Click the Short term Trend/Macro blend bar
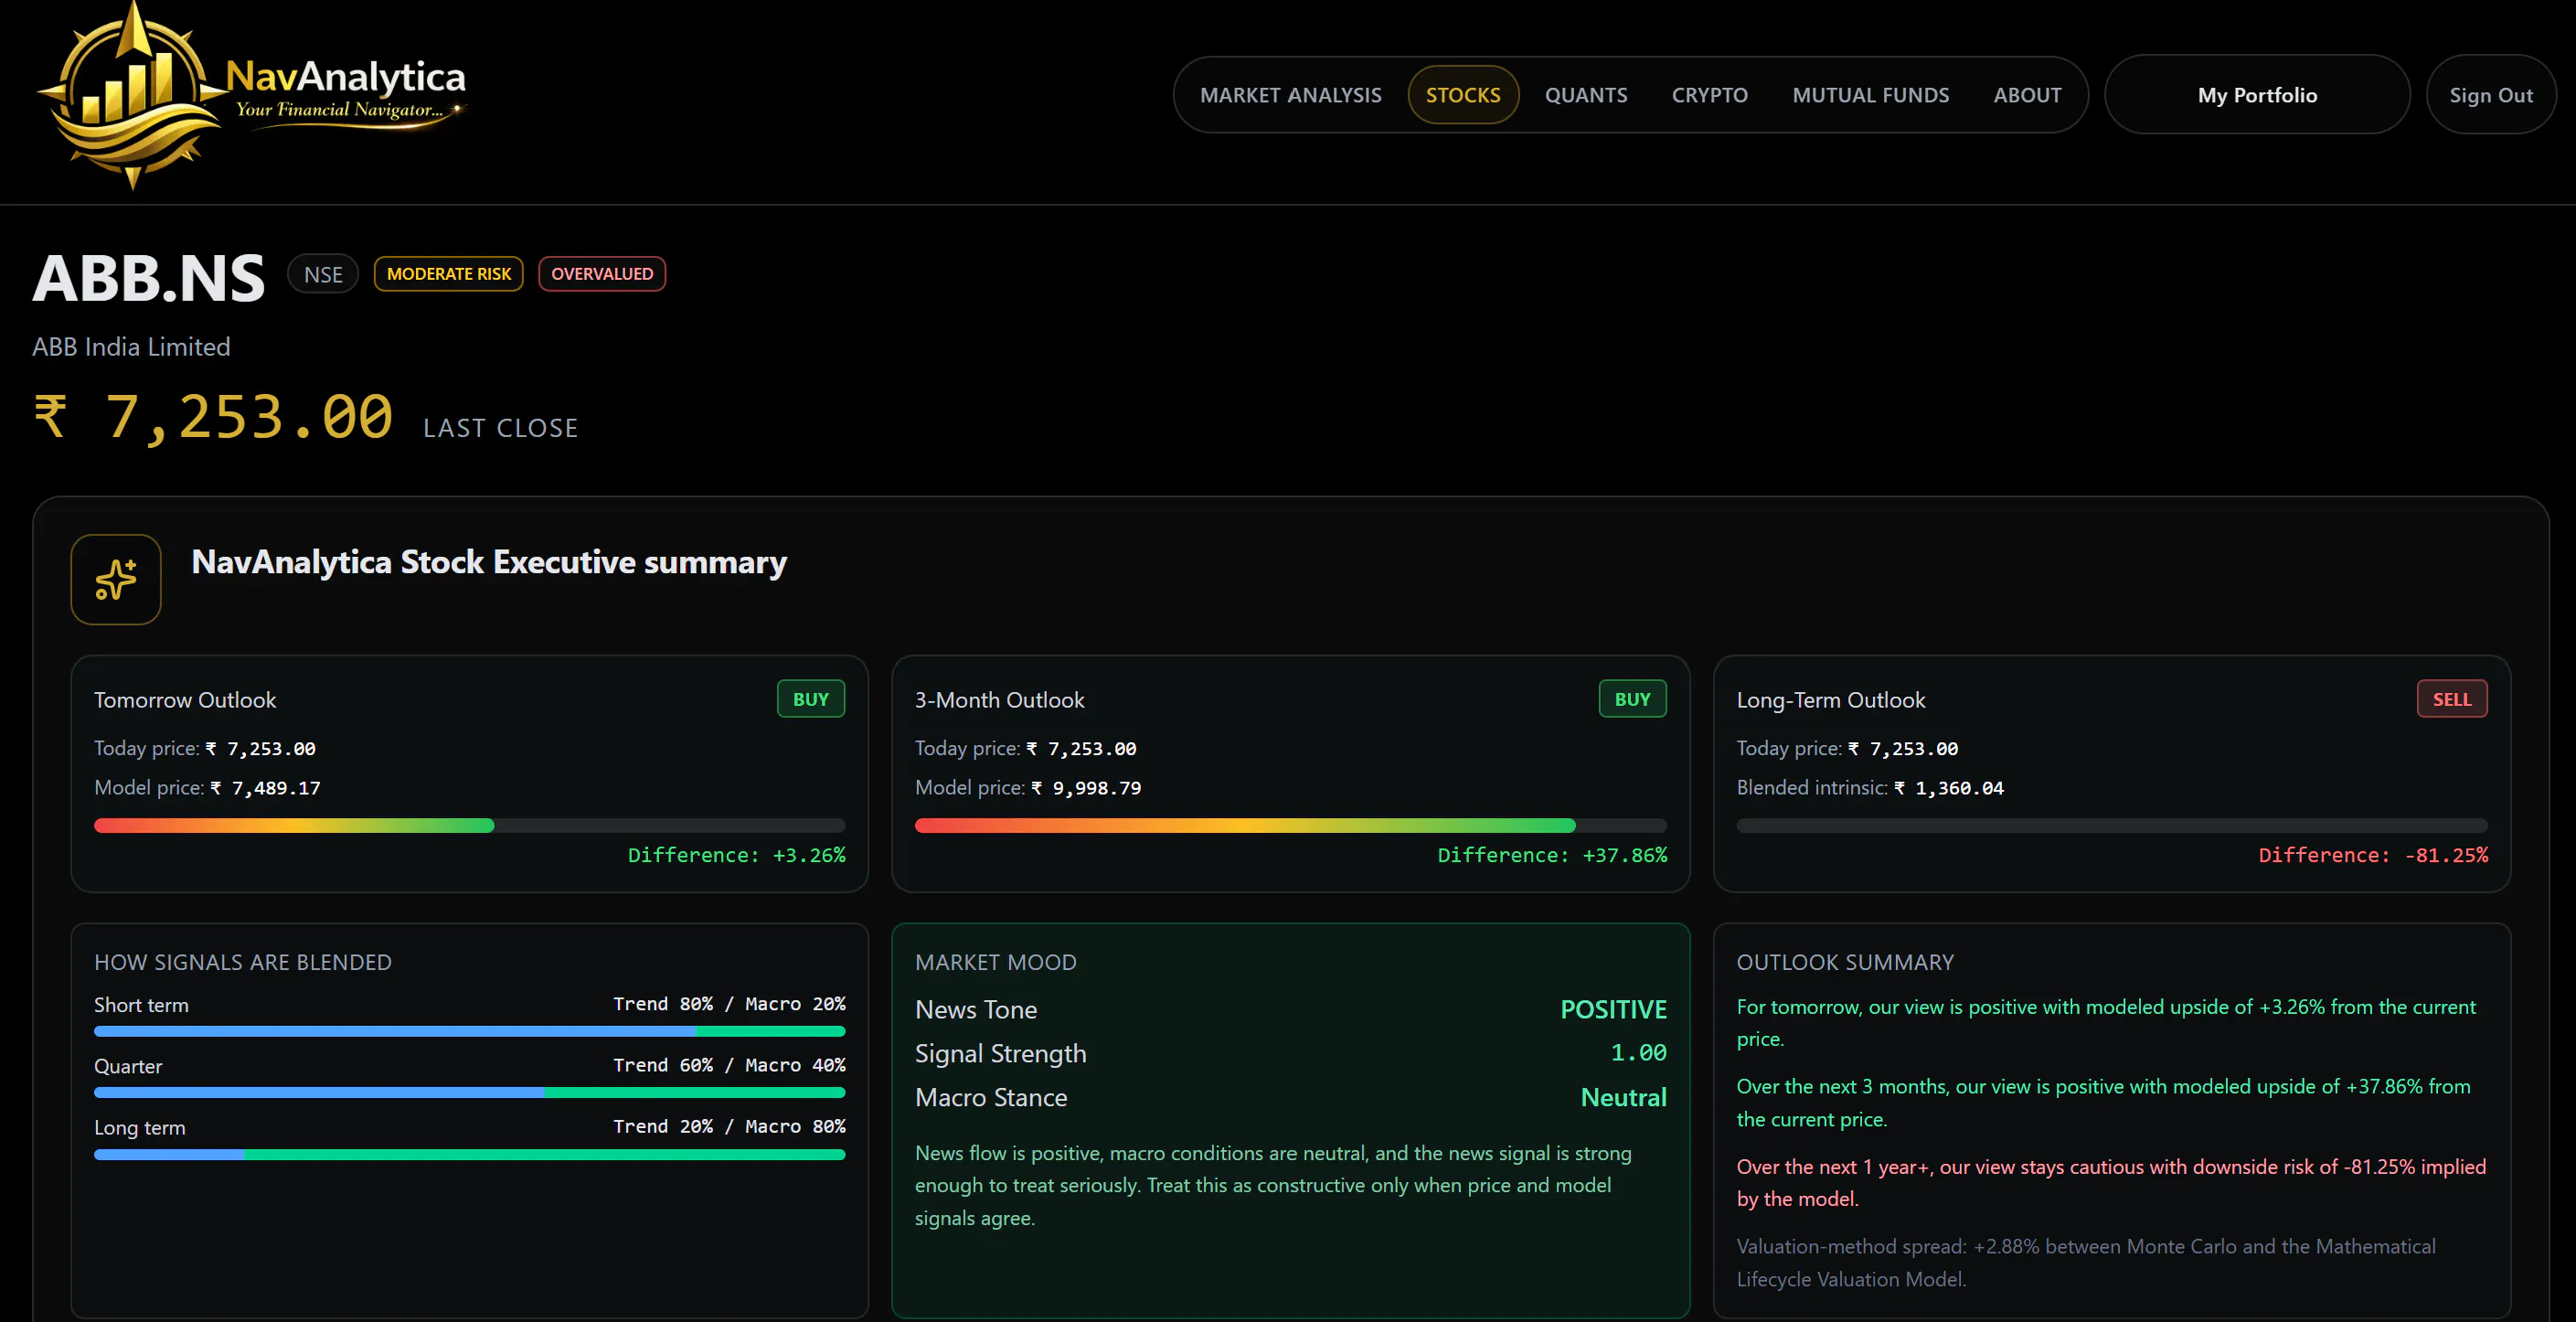Screen dimensions: 2576x1322 click(469, 1031)
